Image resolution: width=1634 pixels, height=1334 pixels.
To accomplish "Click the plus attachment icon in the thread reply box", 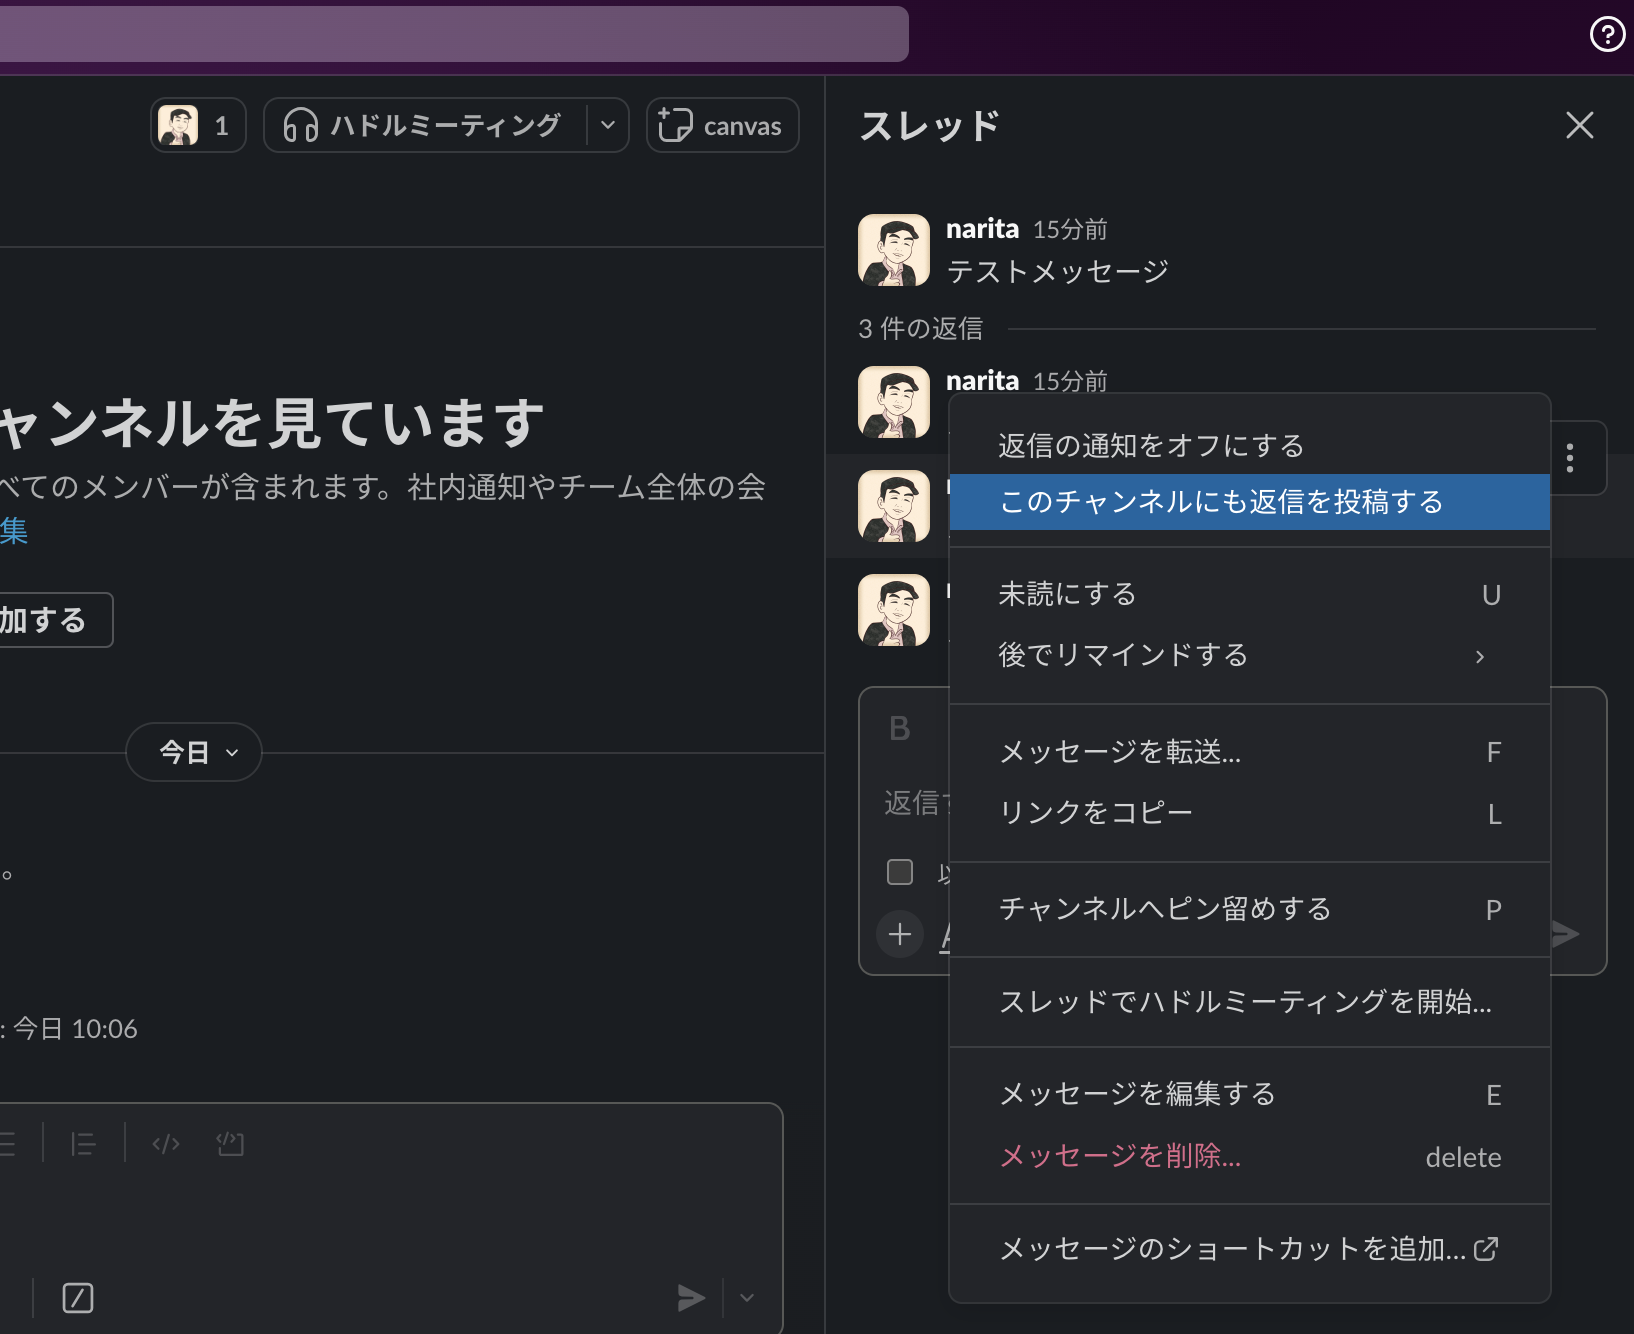I will (x=899, y=933).
